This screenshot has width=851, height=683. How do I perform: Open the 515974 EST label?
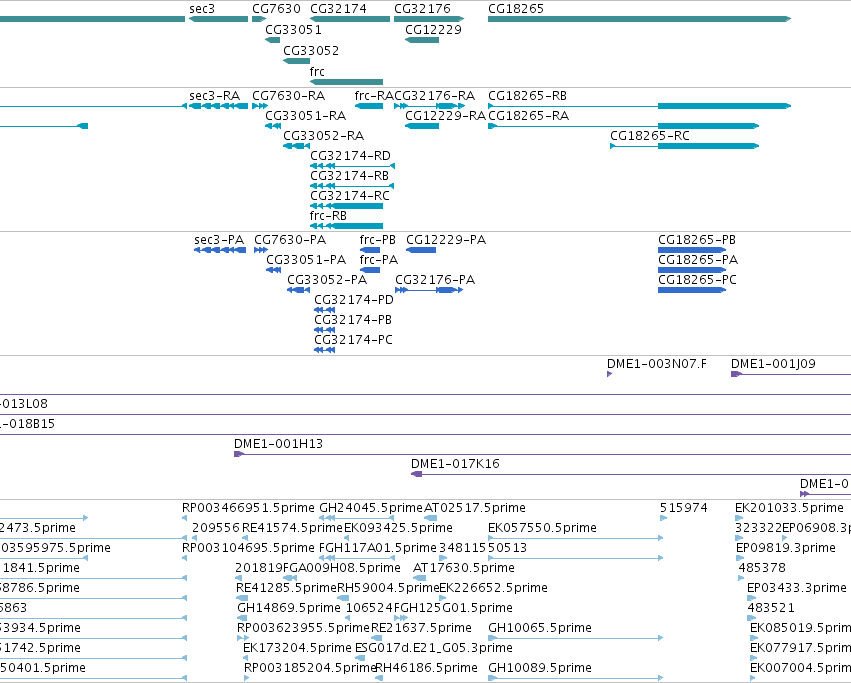point(684,508)
